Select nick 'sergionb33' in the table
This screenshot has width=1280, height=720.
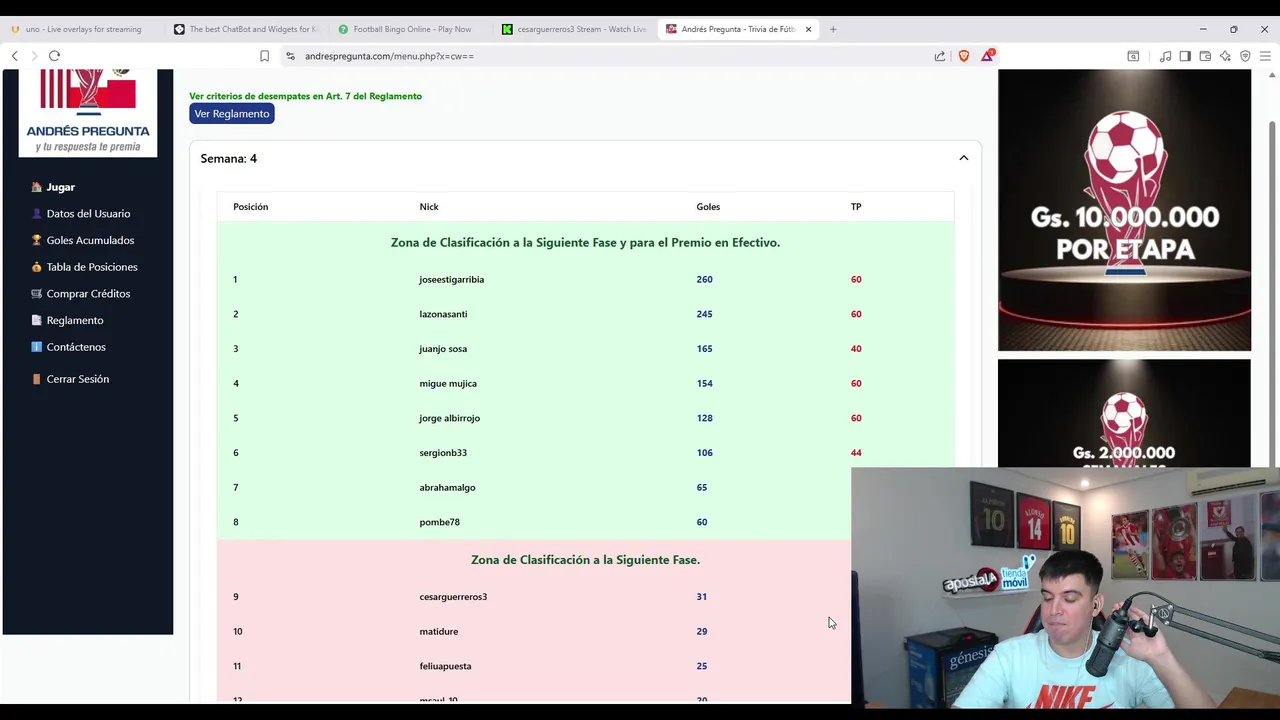coord(443,453)
